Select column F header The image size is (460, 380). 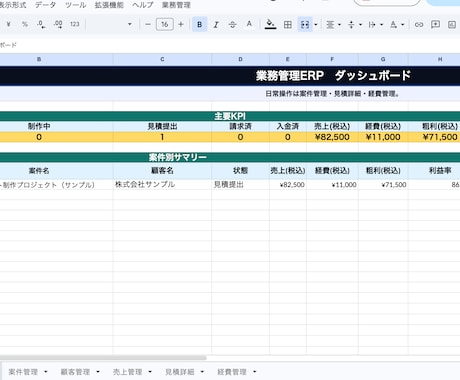(332, 59)
